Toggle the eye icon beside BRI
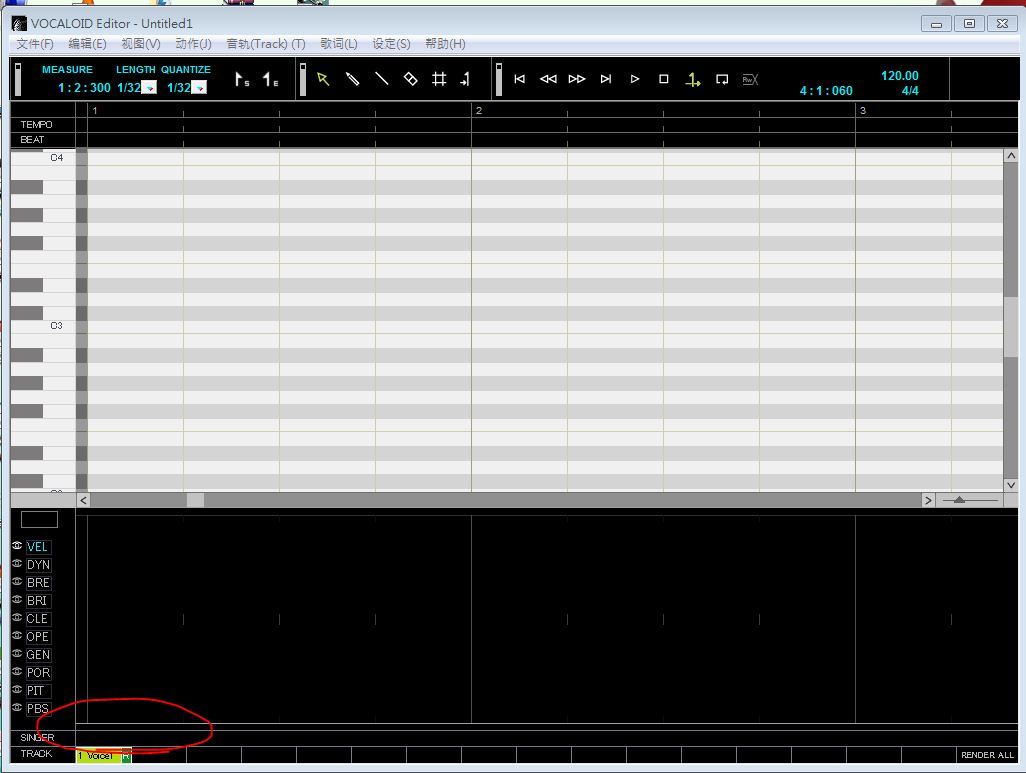The height and width of the screenshot is (773, 1026). 17,600
